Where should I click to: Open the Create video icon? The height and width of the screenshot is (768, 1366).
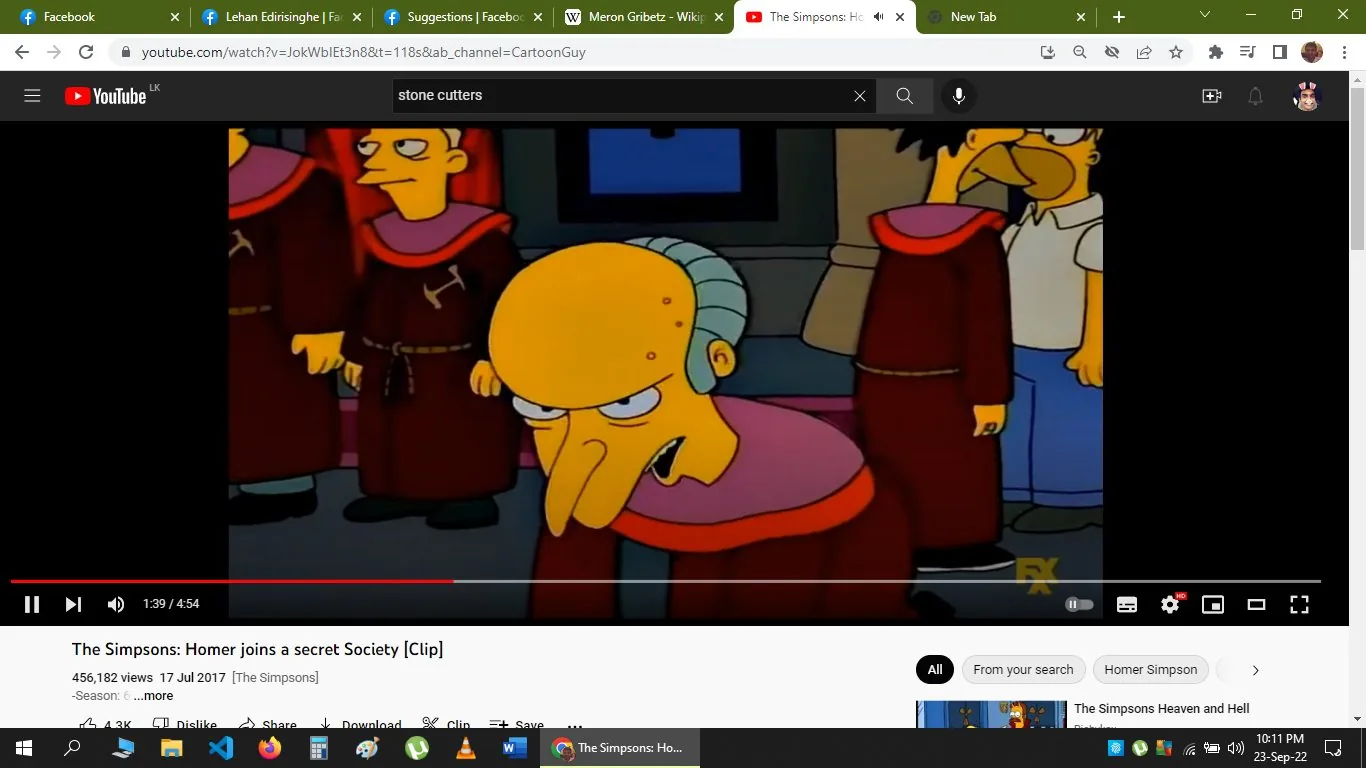click(x=1211, y=96)
